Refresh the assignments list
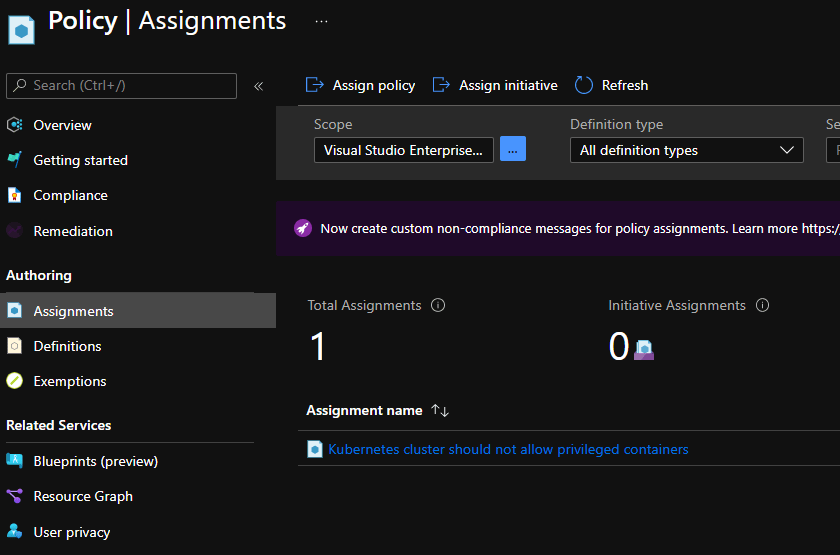 tap(611, 85)
